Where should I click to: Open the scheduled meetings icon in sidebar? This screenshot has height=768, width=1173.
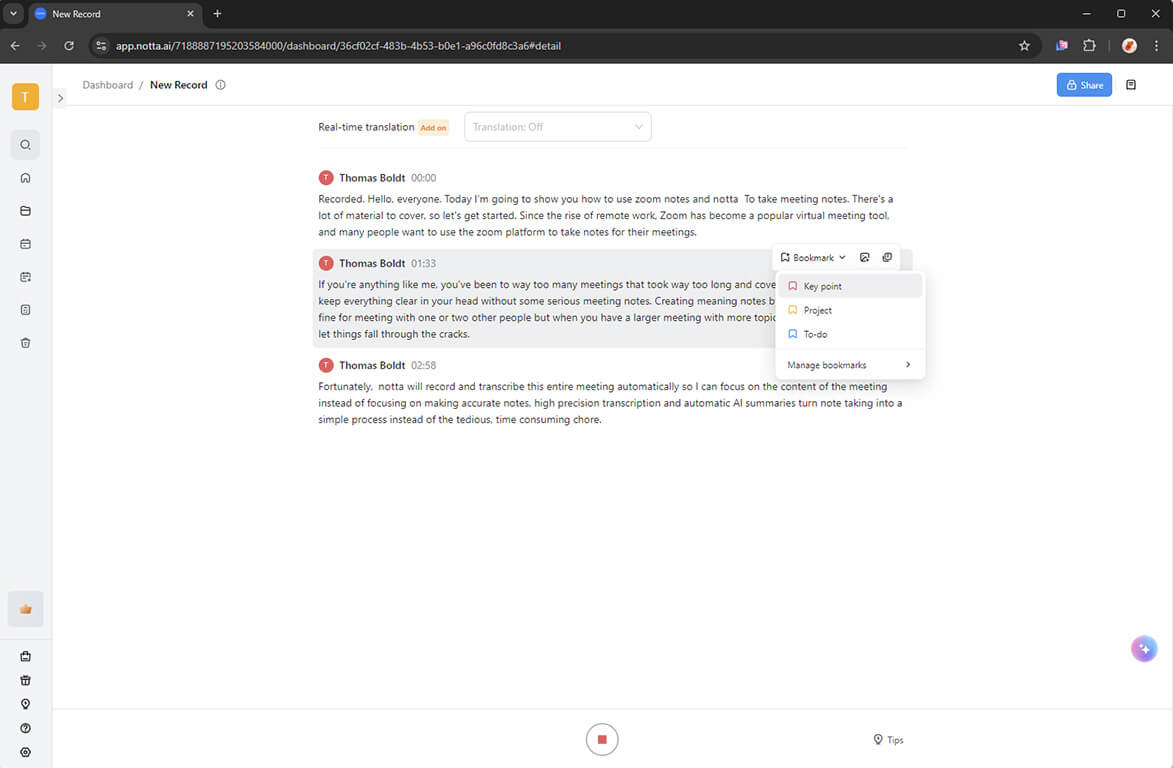click(25, 277)
